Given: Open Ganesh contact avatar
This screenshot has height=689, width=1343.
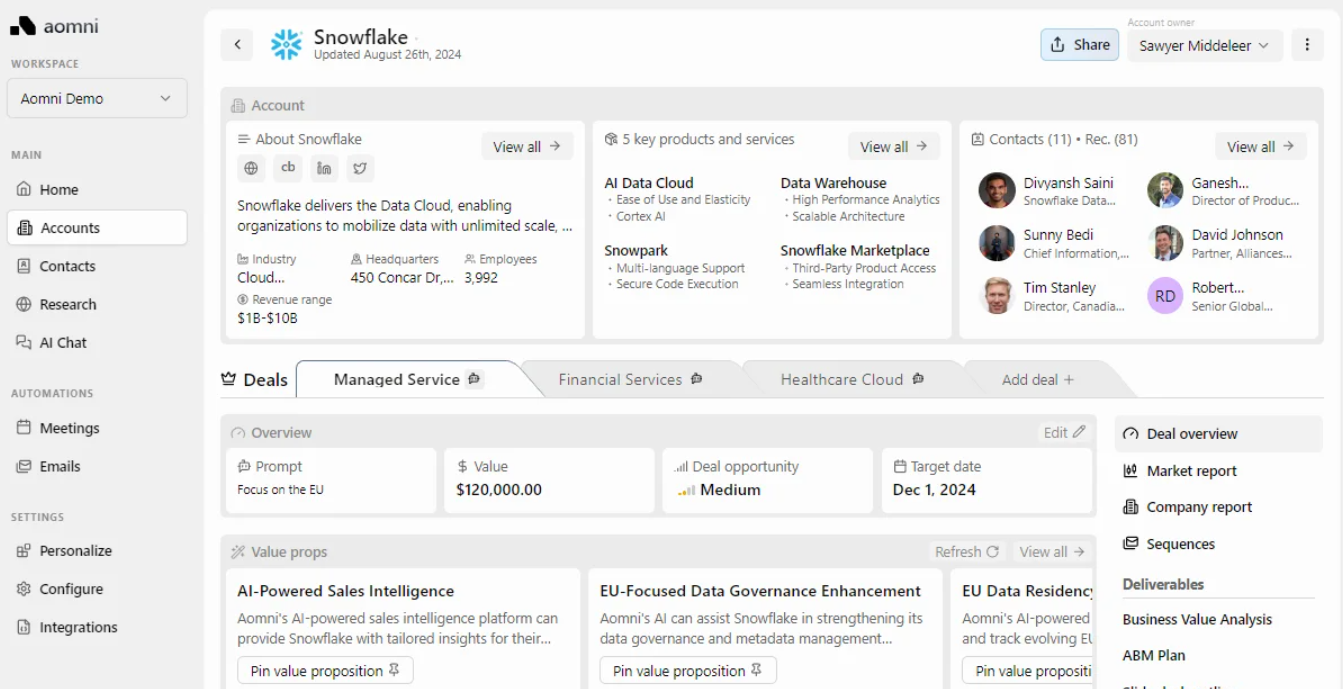Looking at the screenshot, I should coord(1165,190).
